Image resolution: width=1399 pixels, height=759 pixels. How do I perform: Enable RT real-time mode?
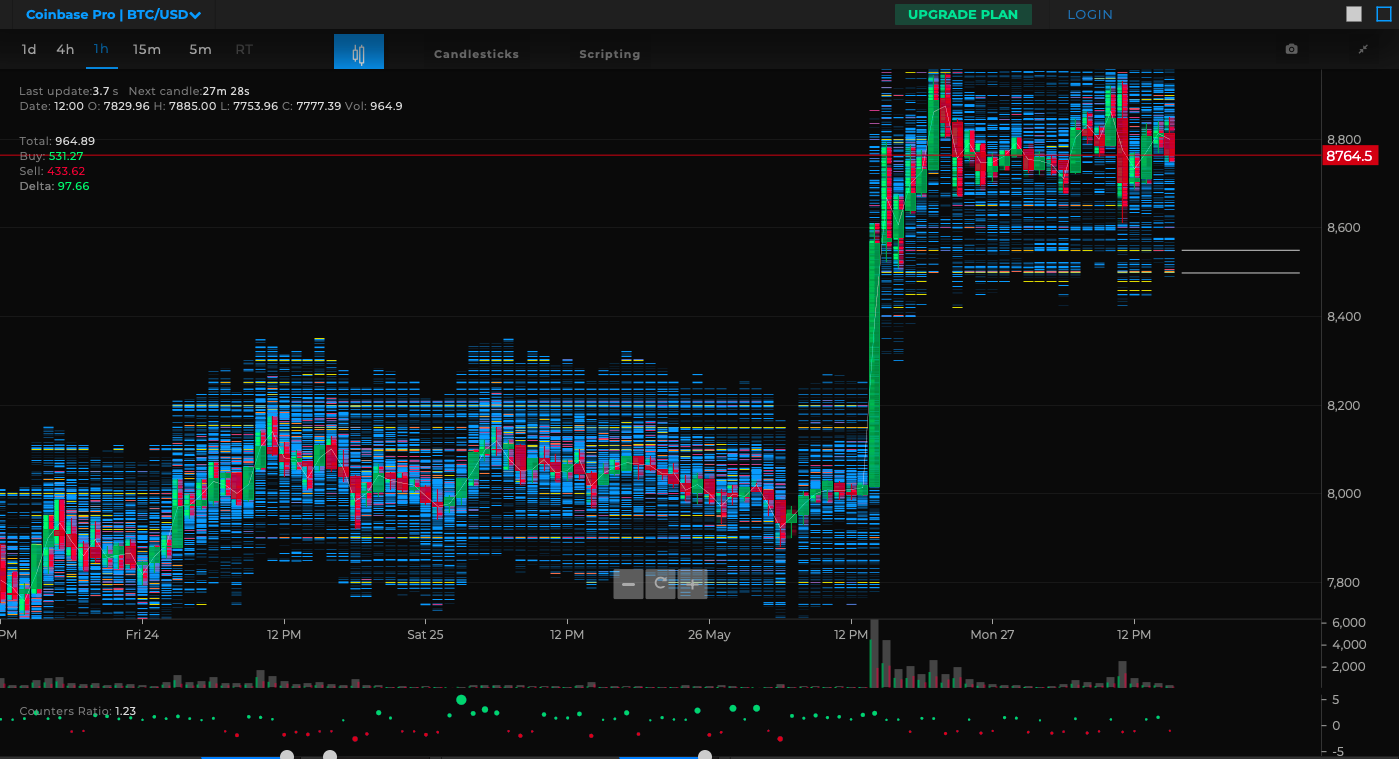click(244, 50)
